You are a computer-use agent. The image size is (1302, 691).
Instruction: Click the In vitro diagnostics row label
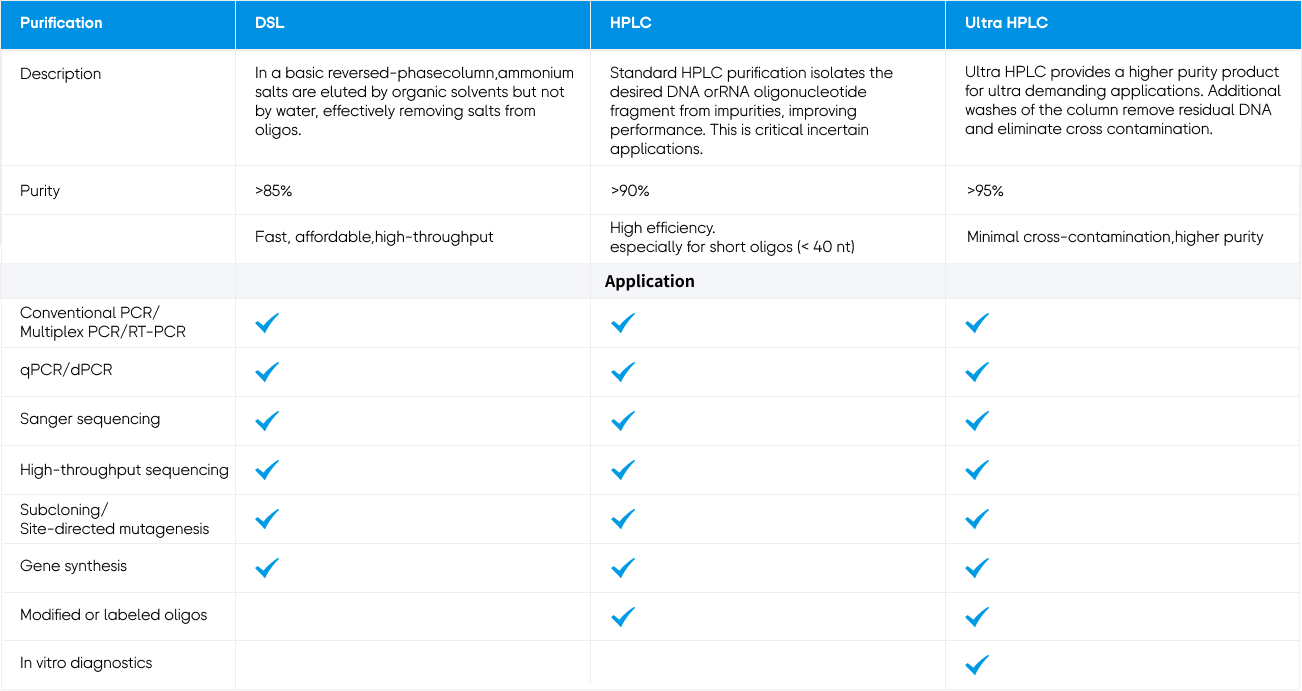click(86, 663)
